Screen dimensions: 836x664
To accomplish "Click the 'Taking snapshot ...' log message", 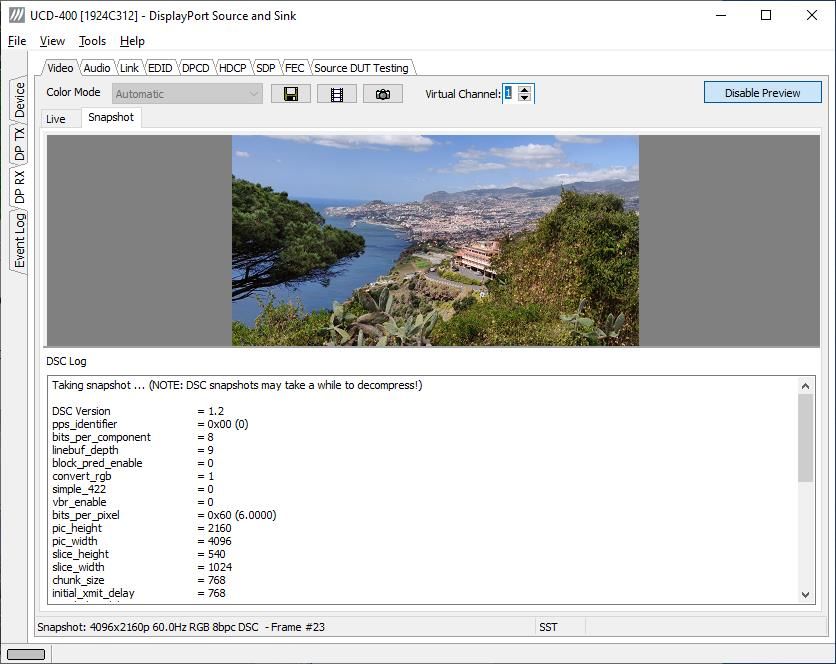I will (x=237, y=385).
